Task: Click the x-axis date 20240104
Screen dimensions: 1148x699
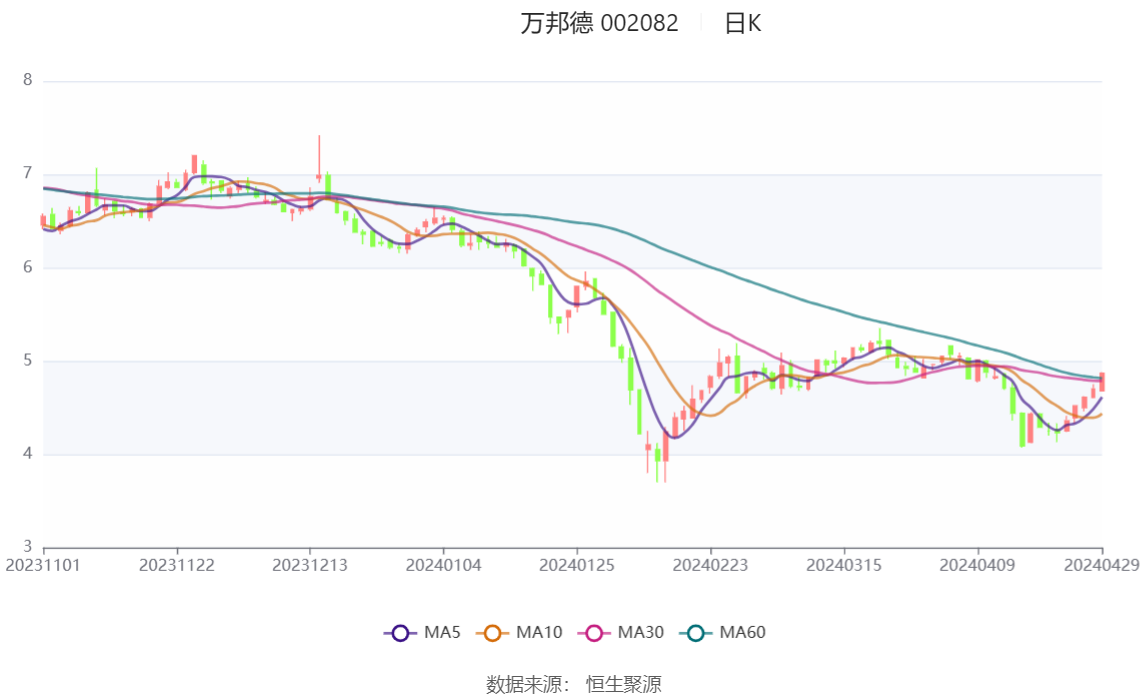Action: click(x=444, y=566)
